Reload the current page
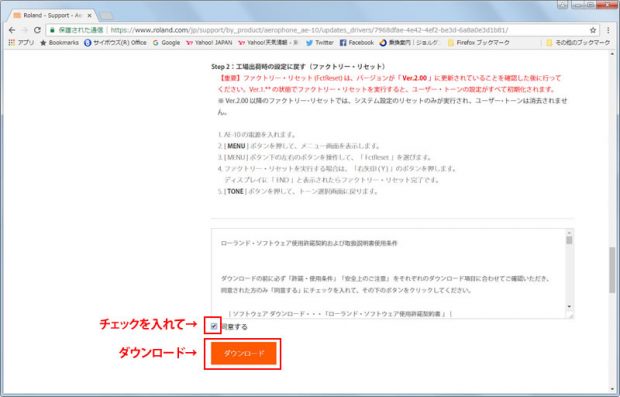 [37, 30]
